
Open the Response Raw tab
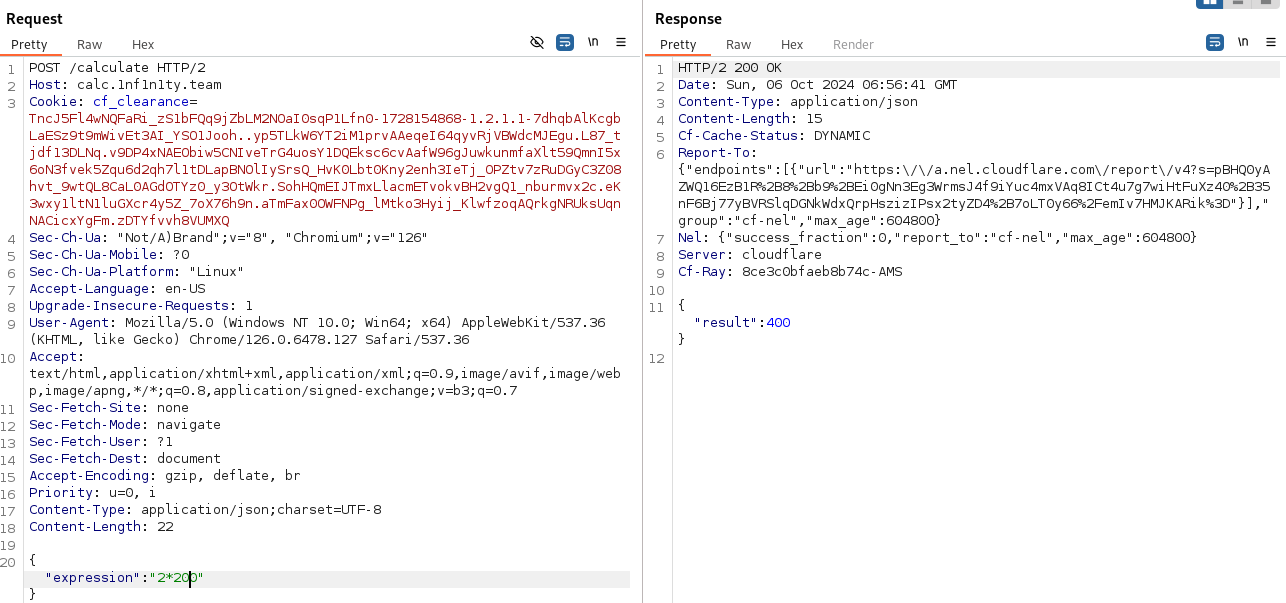739,44
